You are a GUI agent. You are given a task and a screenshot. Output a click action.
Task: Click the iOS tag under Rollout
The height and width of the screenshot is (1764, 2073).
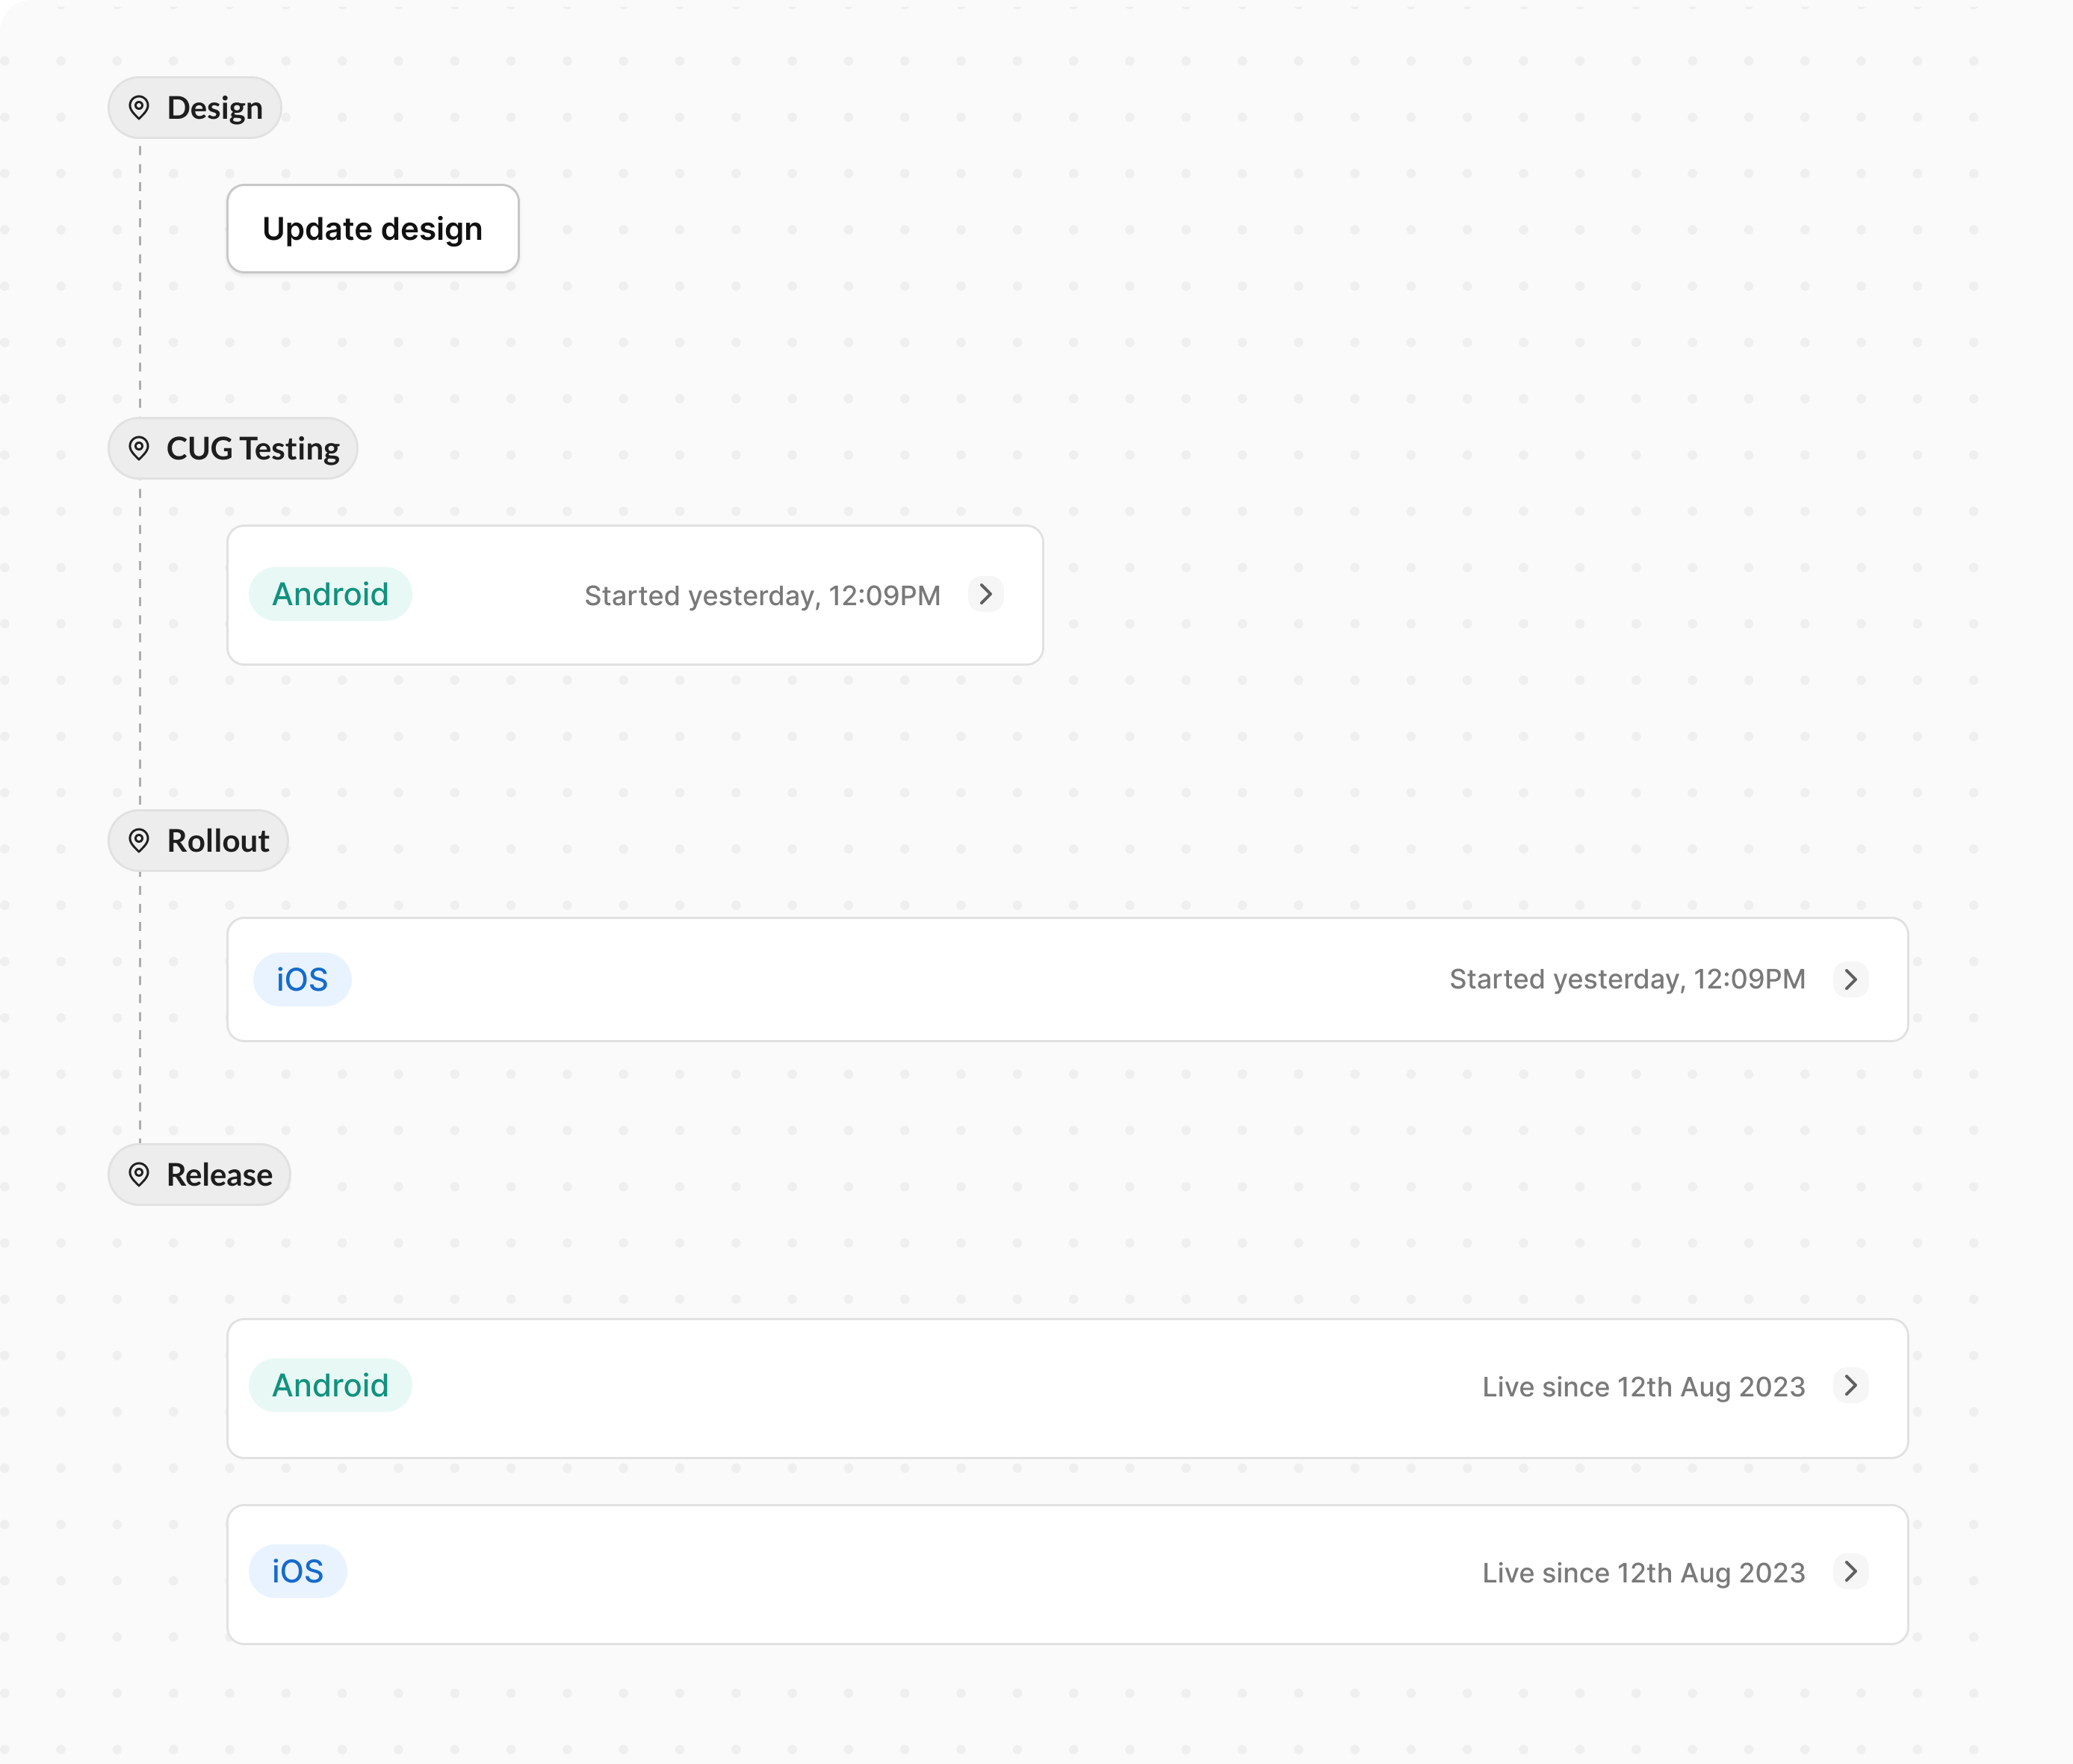(x=302, y=980)
